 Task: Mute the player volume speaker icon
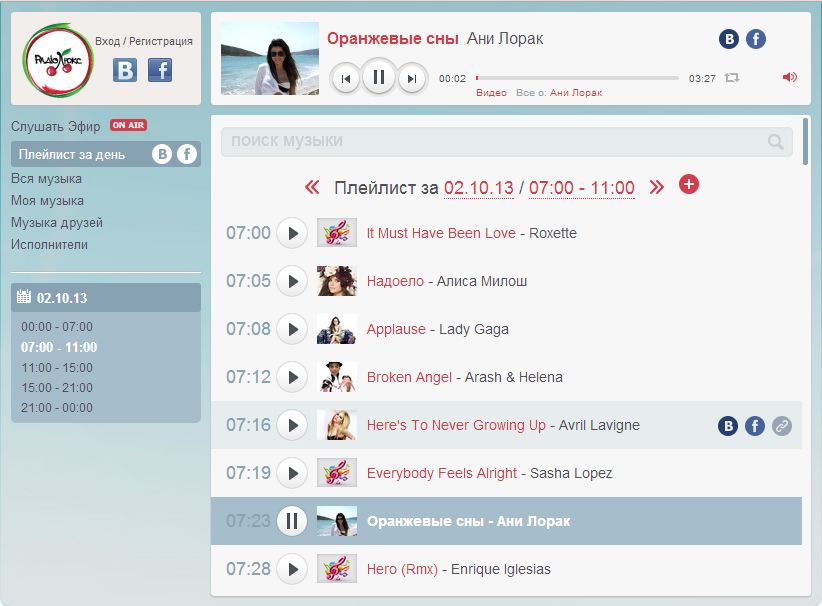789,77
